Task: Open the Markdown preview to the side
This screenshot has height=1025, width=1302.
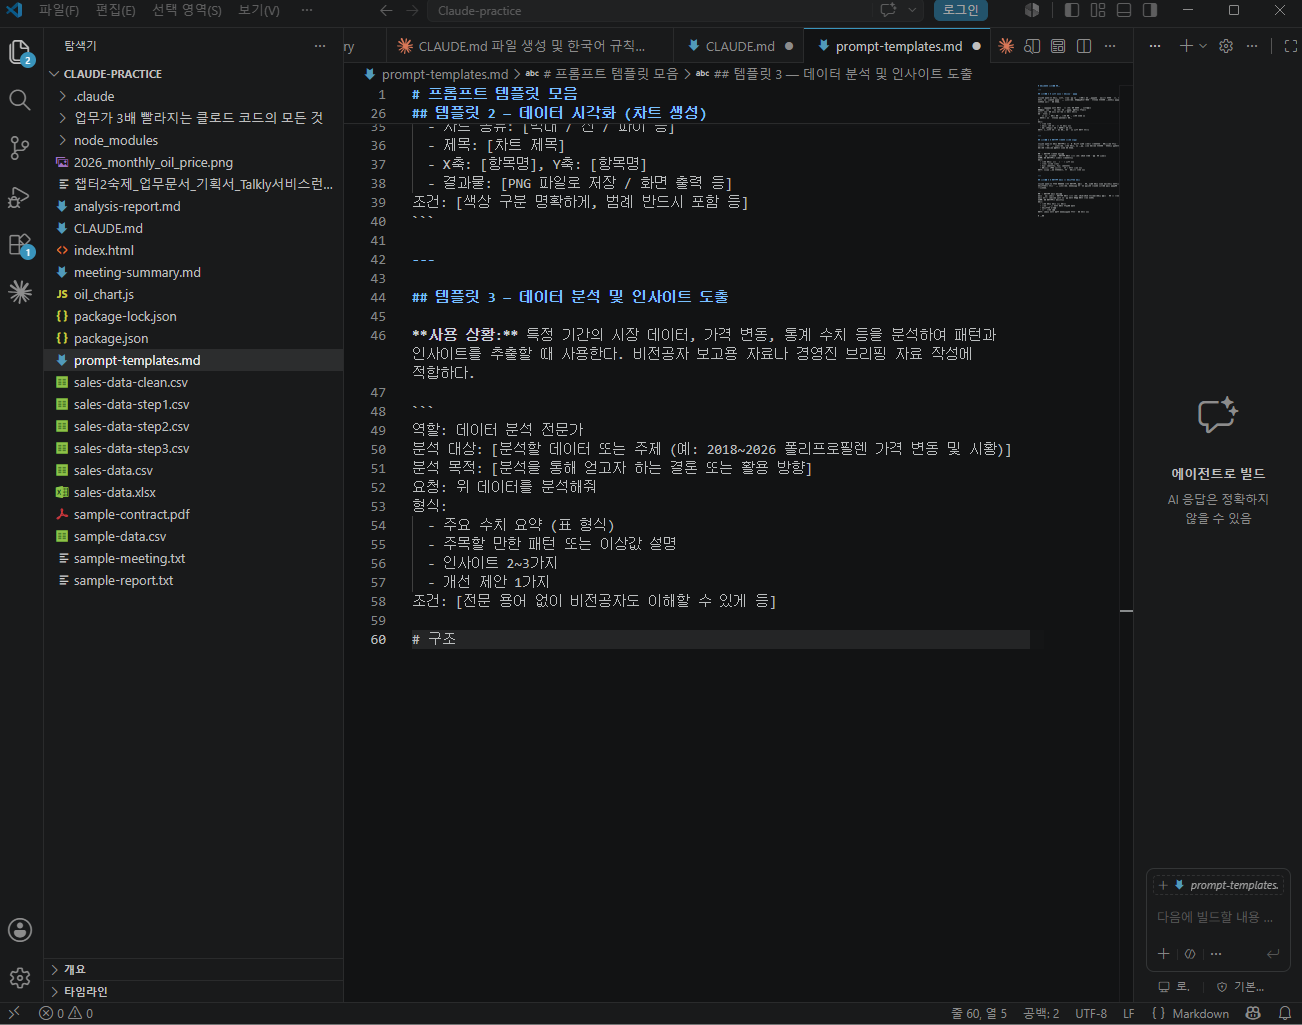Action: pos(1032,46)
